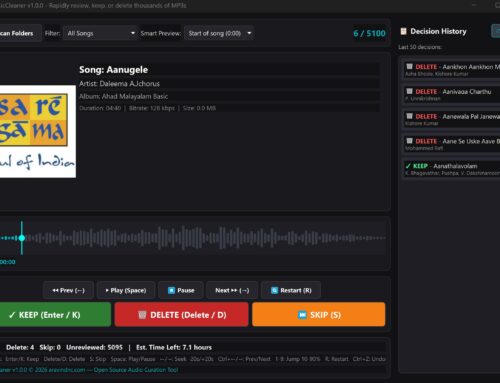This screenshot has width=500, height=383.
Task: Click 'Est. Time Left: 7.1 hours' status
Action: pyautogui.click(x=174, y=347)
